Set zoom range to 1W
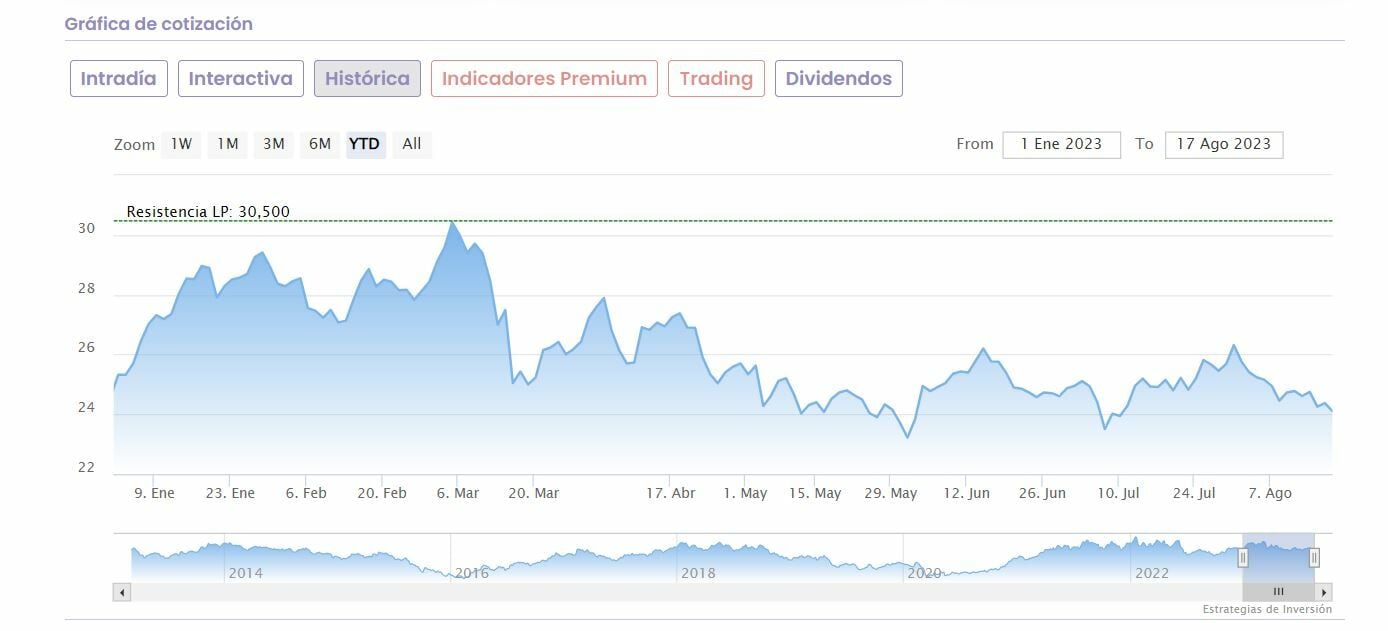 (181, 144)
